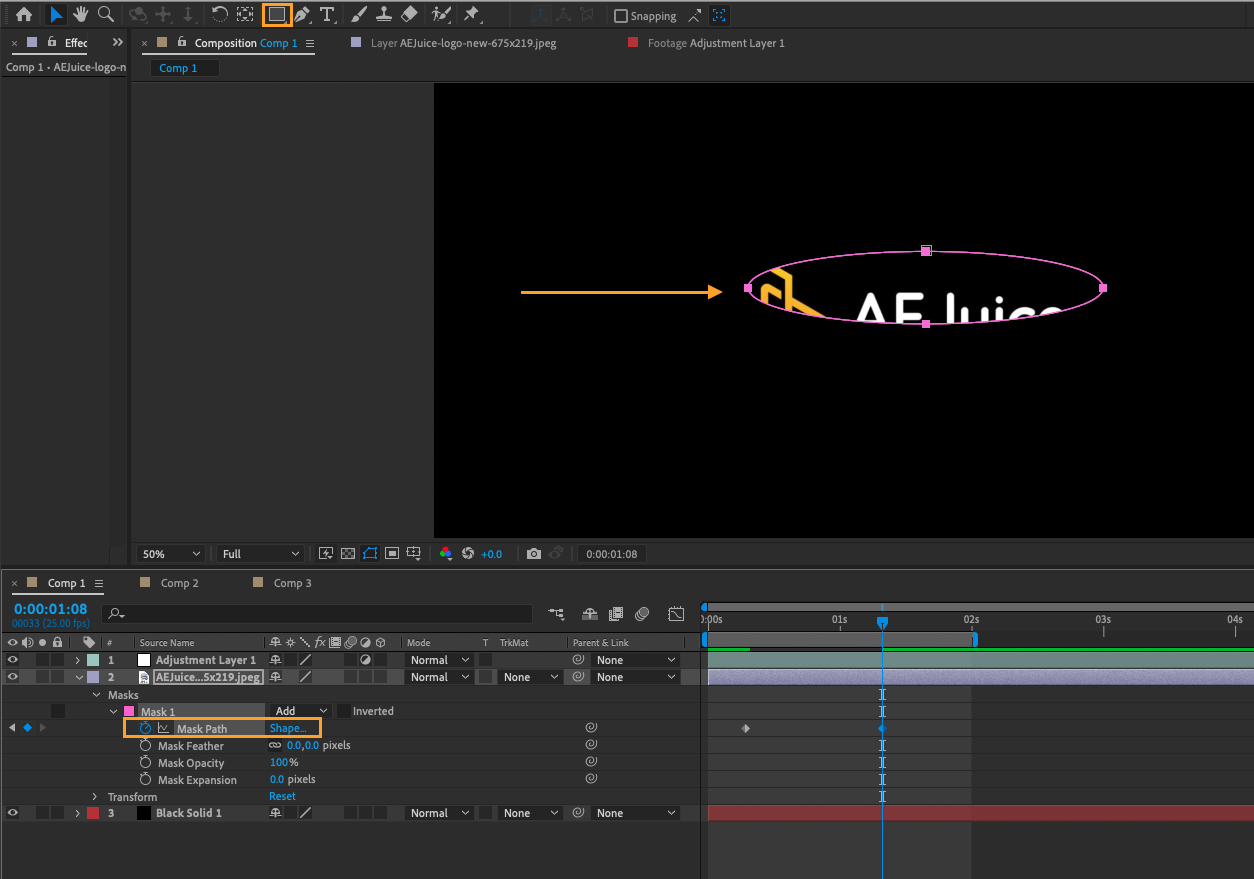The image size is (1254, 879).
Task: Click Reset next to Transform
Action: (282, 796)
